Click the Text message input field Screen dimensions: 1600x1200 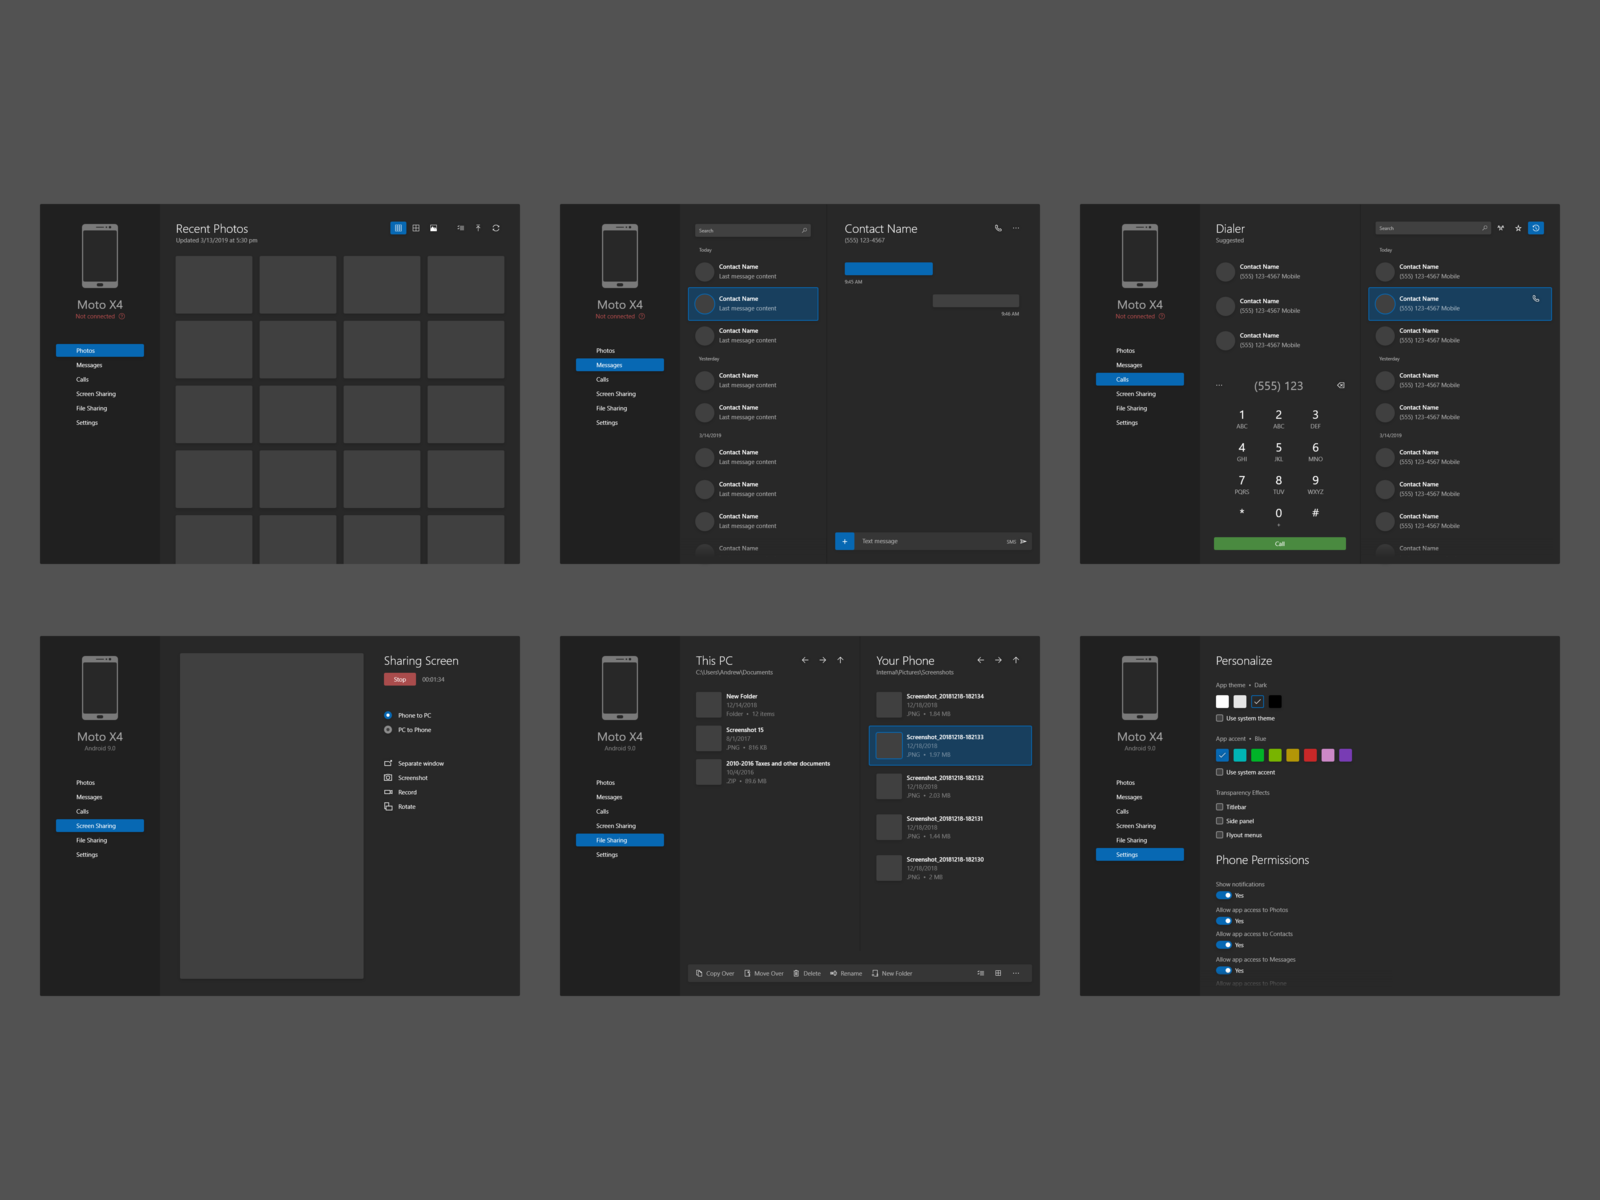(920, 541)
